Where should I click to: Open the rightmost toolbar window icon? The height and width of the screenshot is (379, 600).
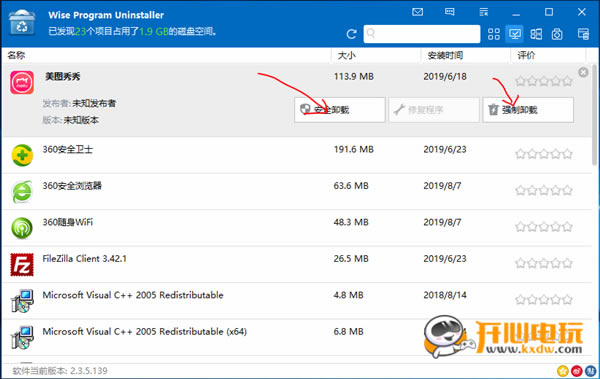(583, 34)
